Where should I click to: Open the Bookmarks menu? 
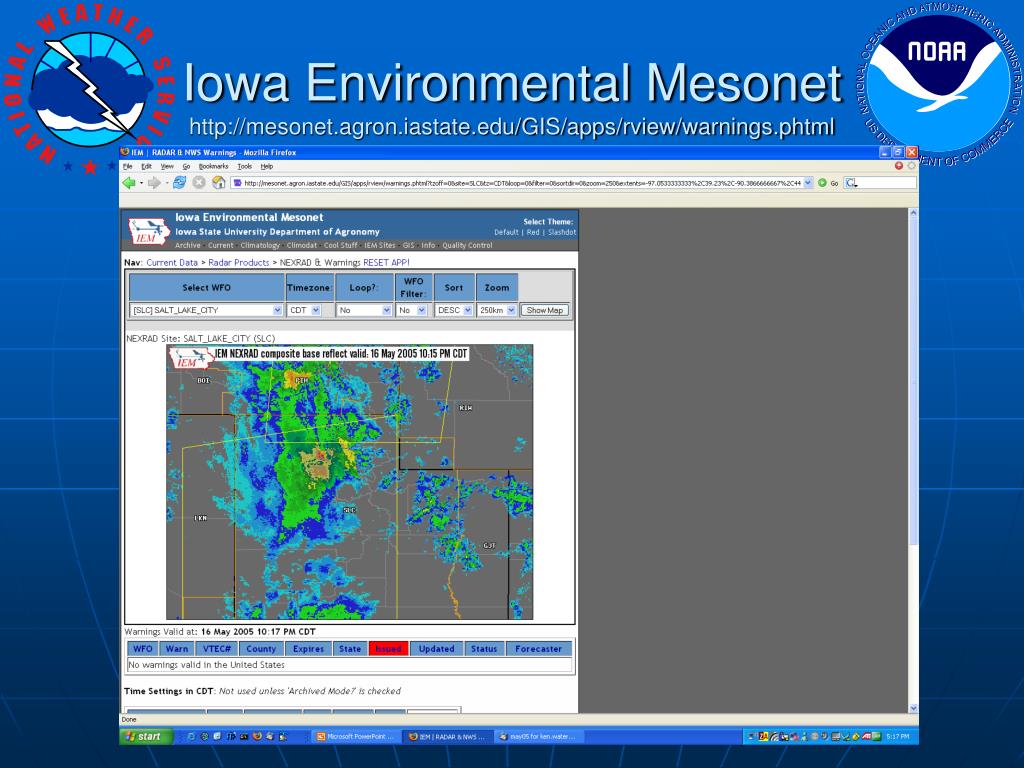(214, 167)
